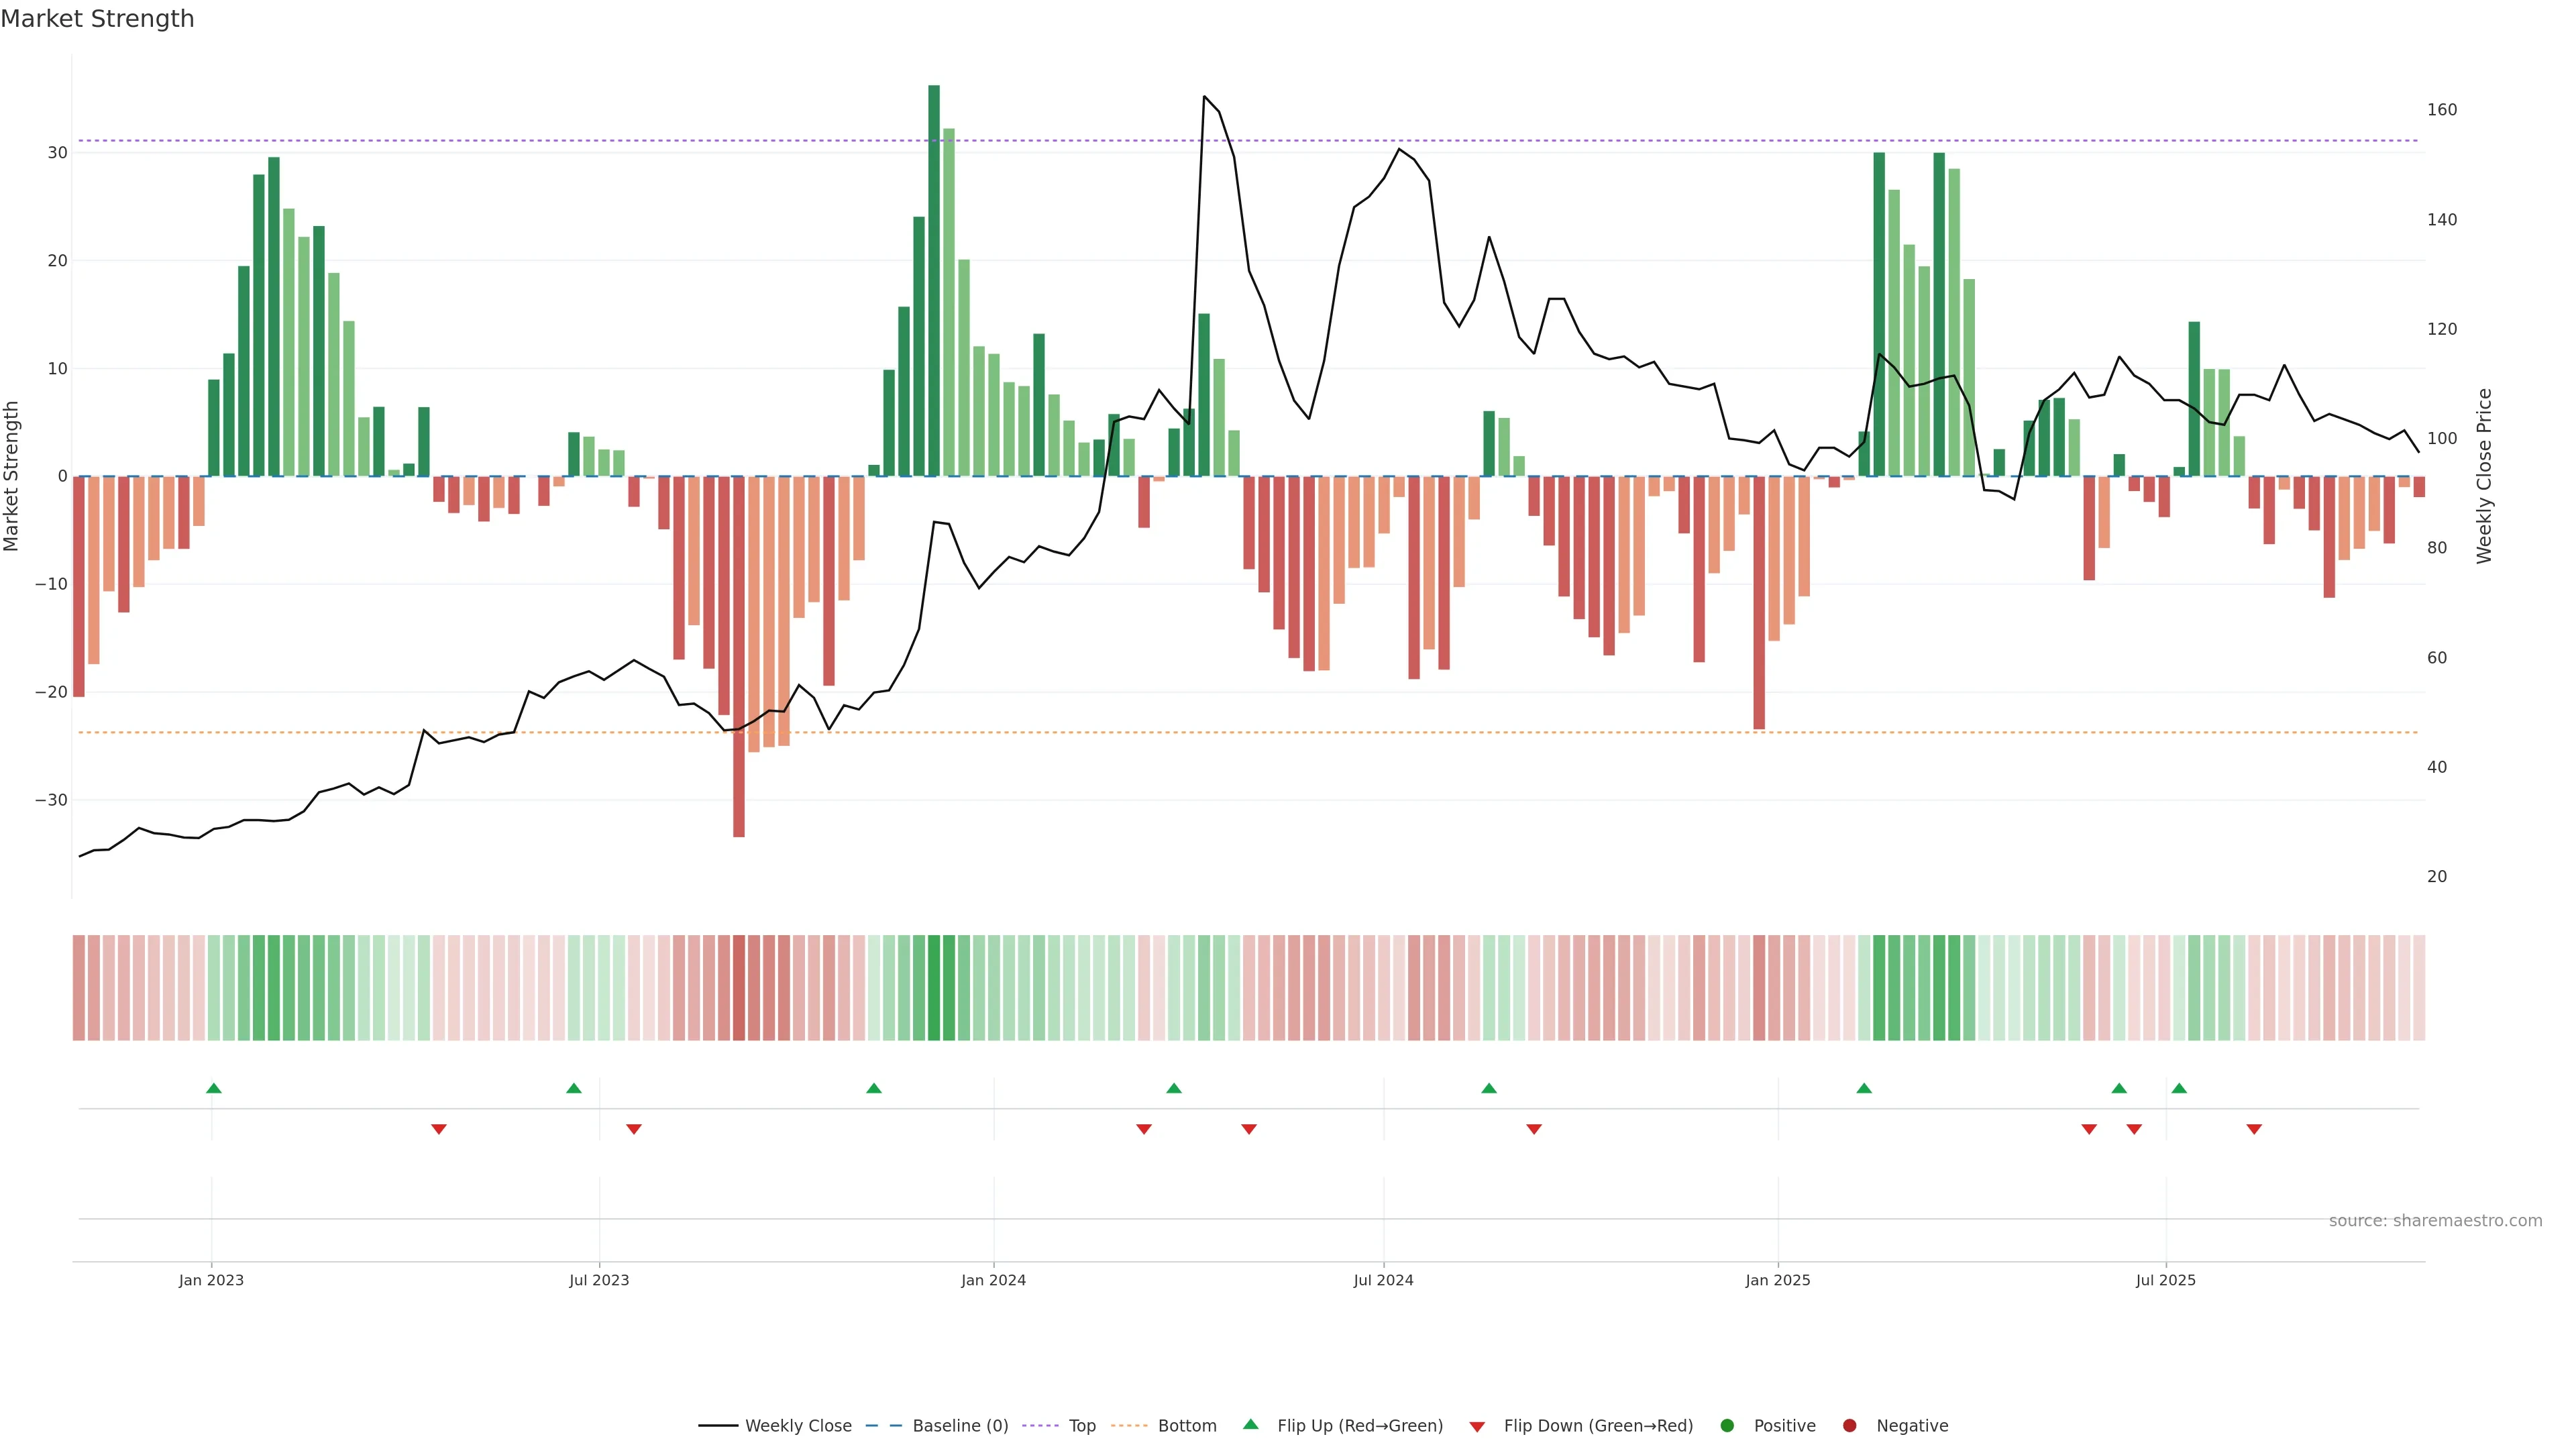Click the Market Strength chart title
The image size is (2576, 1449).
(x=97, y=19)
